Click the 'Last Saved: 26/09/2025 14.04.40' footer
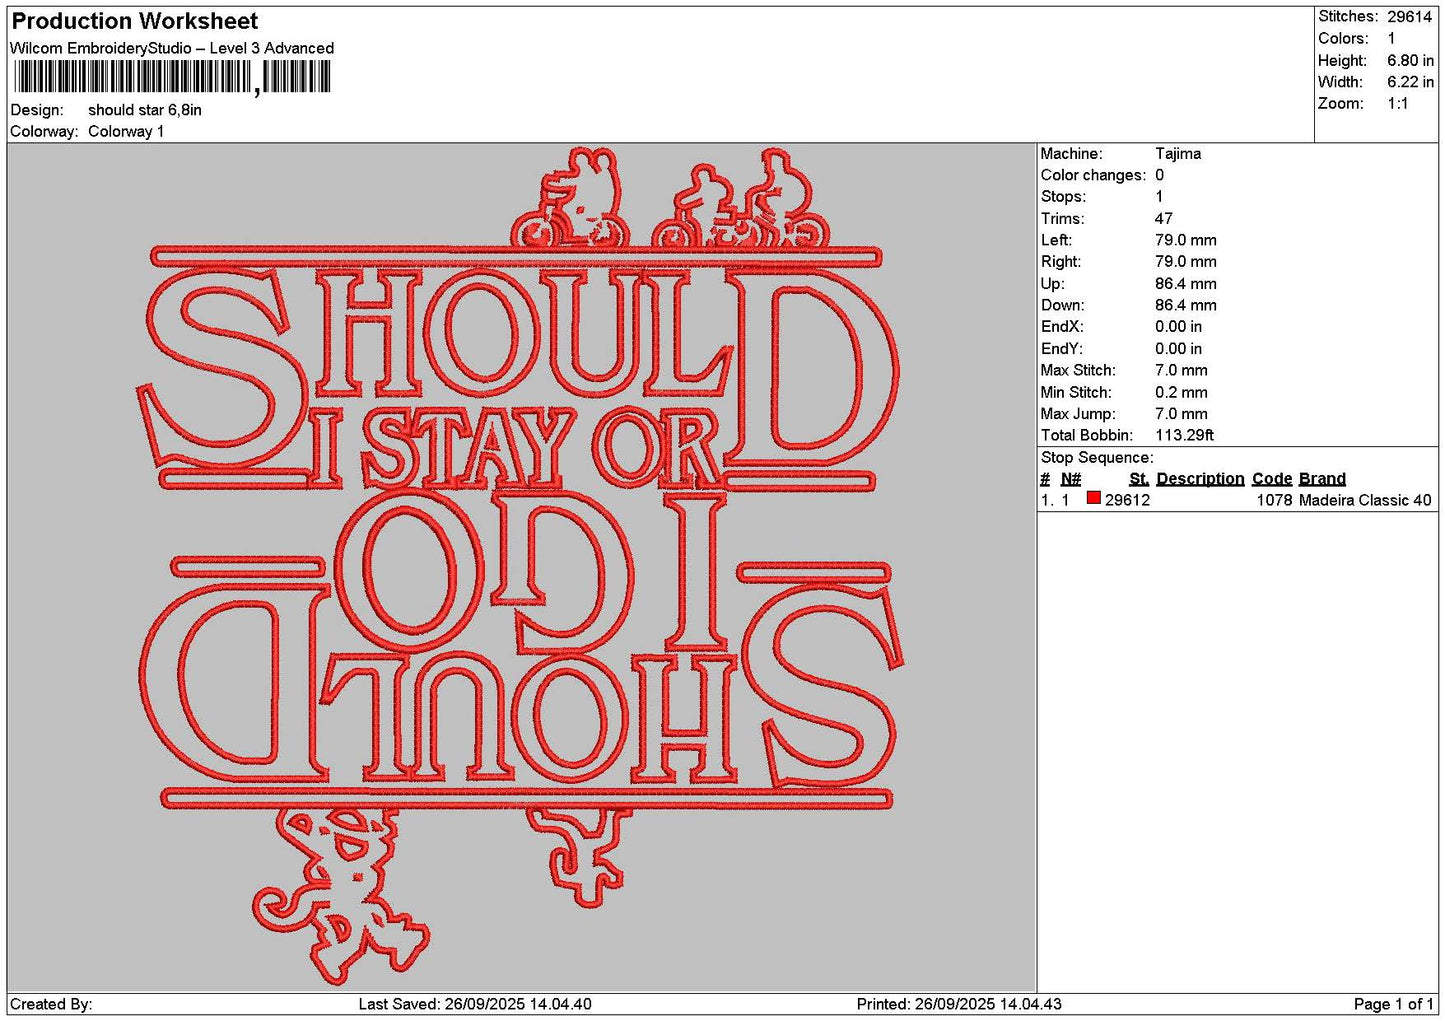 click(x=475, y=1004)
